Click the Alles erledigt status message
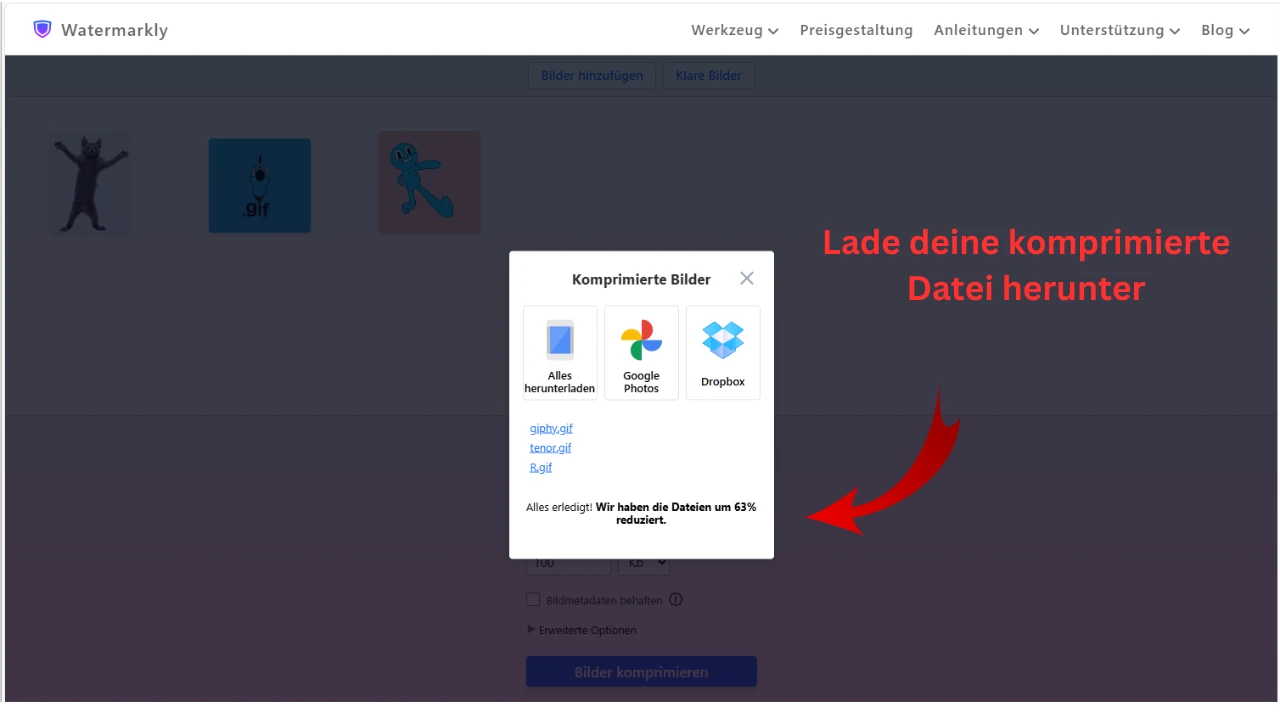 [x=641, y=513]
